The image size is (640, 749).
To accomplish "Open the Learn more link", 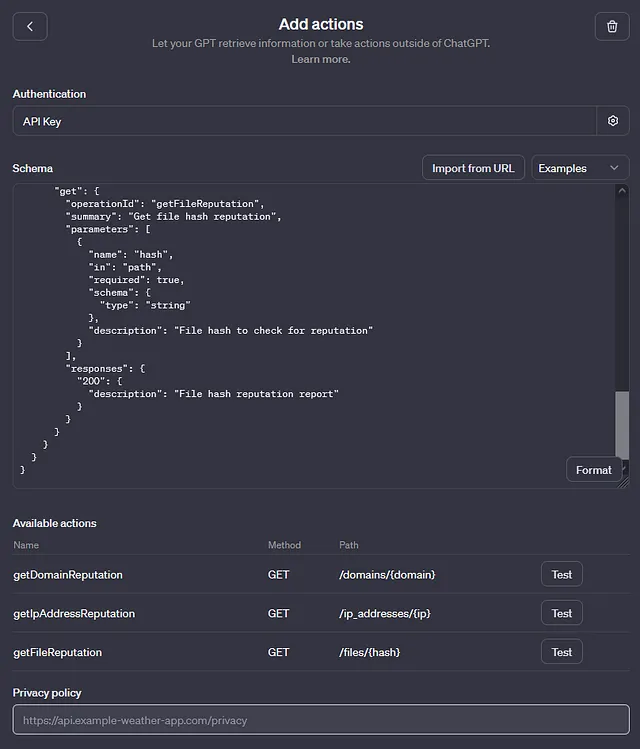I will click(x=321, y=59).
